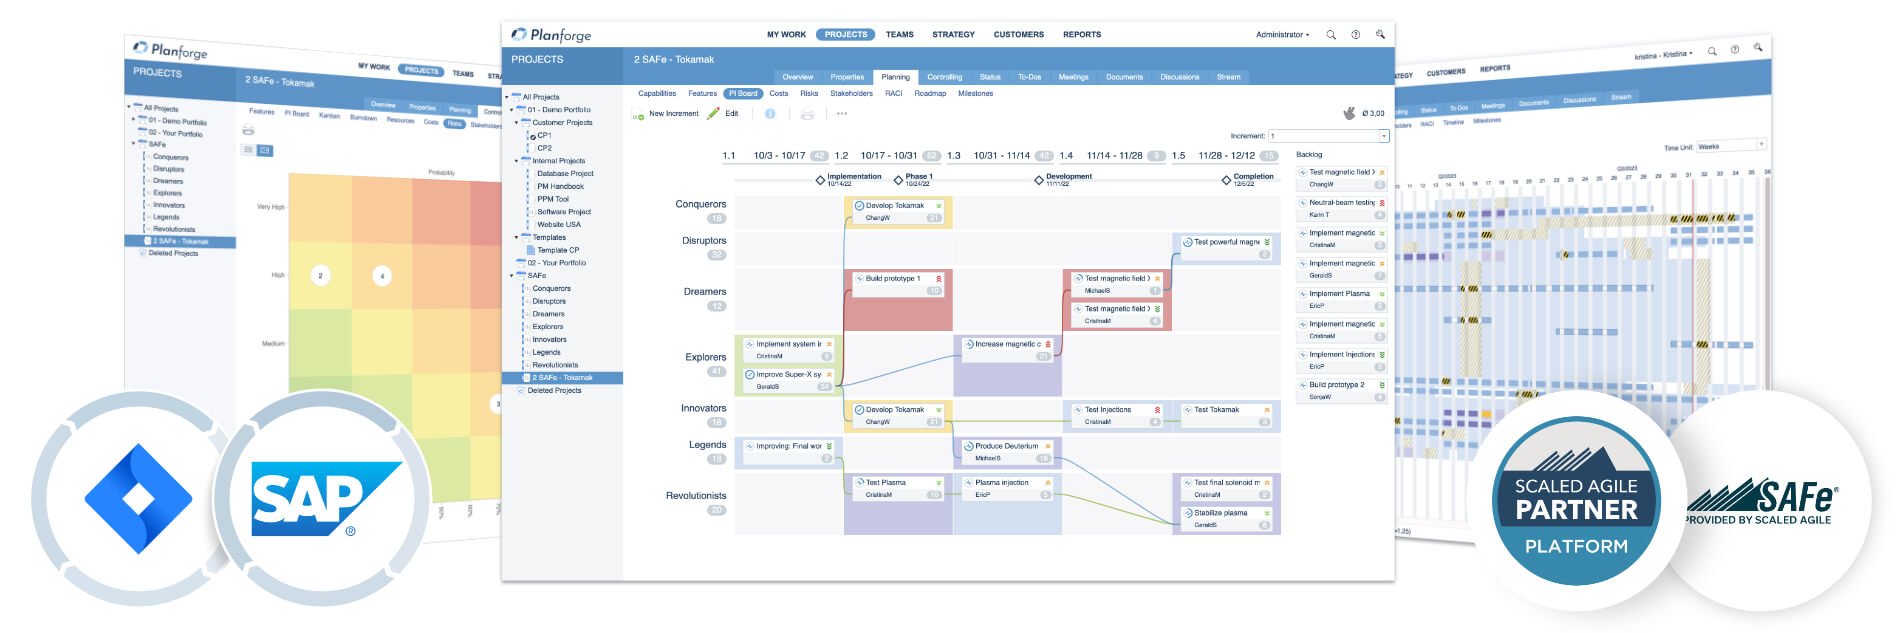Open the Roadmap sub-tab

pos(930,94)
